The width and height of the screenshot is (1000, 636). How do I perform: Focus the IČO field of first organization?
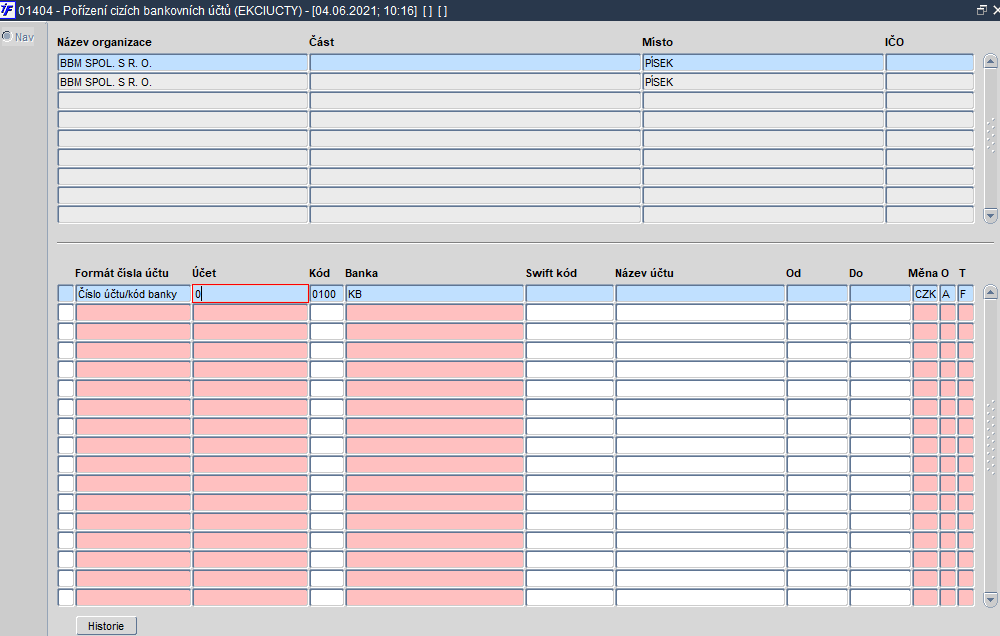pyautogui.click(x=930, y=63)
